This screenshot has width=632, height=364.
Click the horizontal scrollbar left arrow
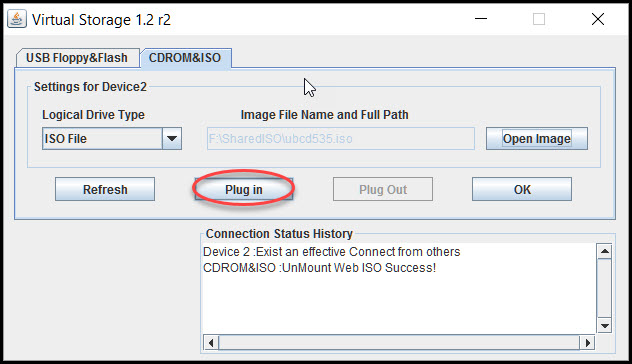pyautogui.click(x=211, y=343)
